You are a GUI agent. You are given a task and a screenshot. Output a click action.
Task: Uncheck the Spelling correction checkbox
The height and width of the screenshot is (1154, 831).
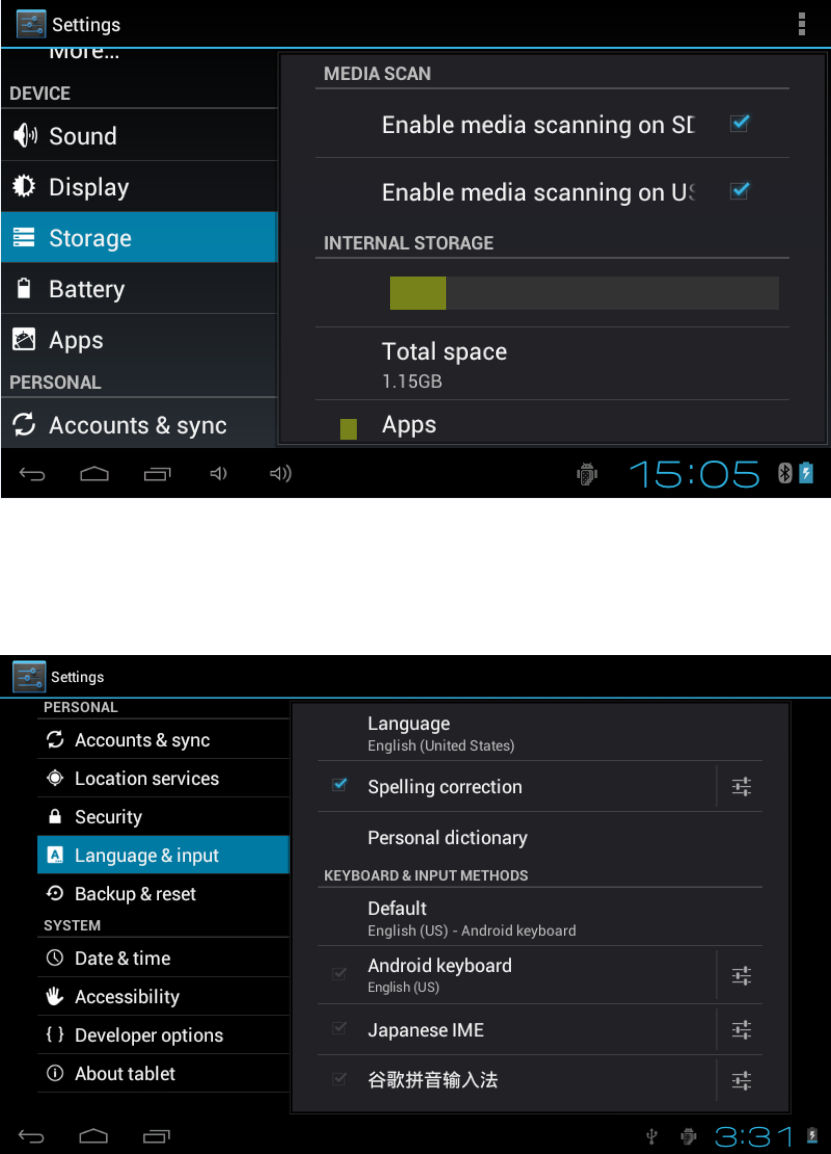[339, 785]
